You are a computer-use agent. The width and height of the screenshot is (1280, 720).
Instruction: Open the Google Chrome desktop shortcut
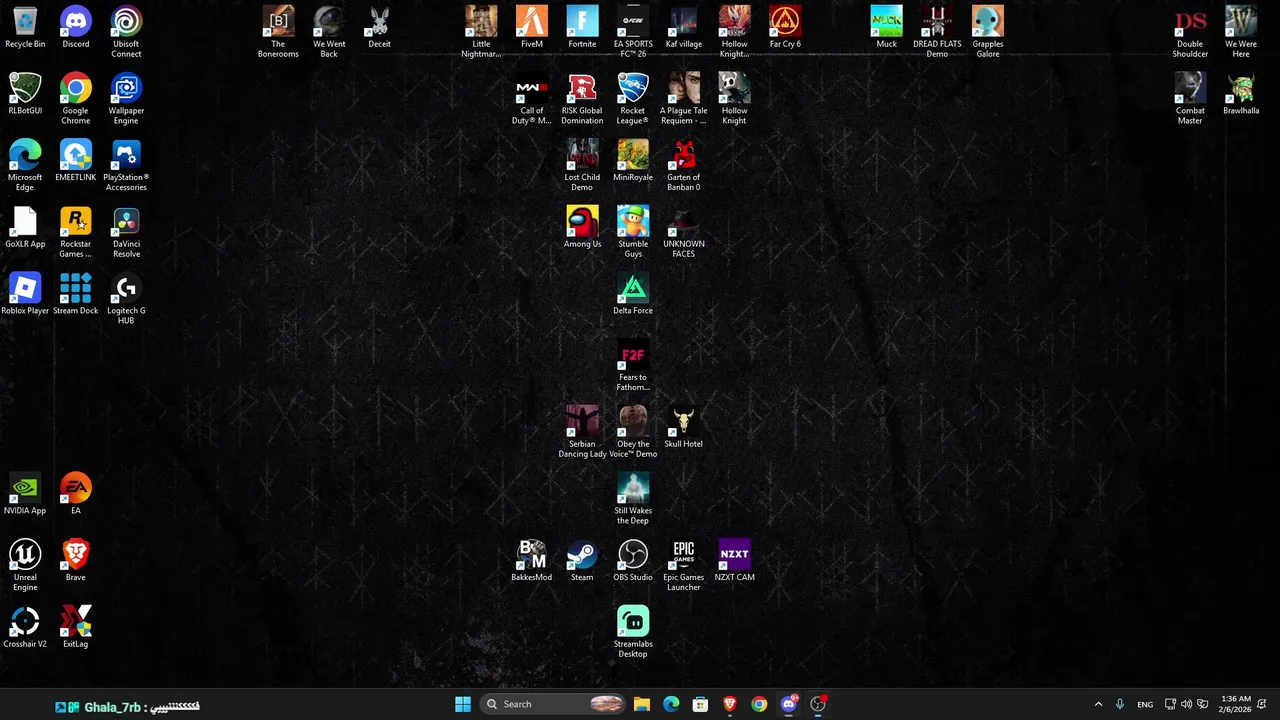pos(76,98)
